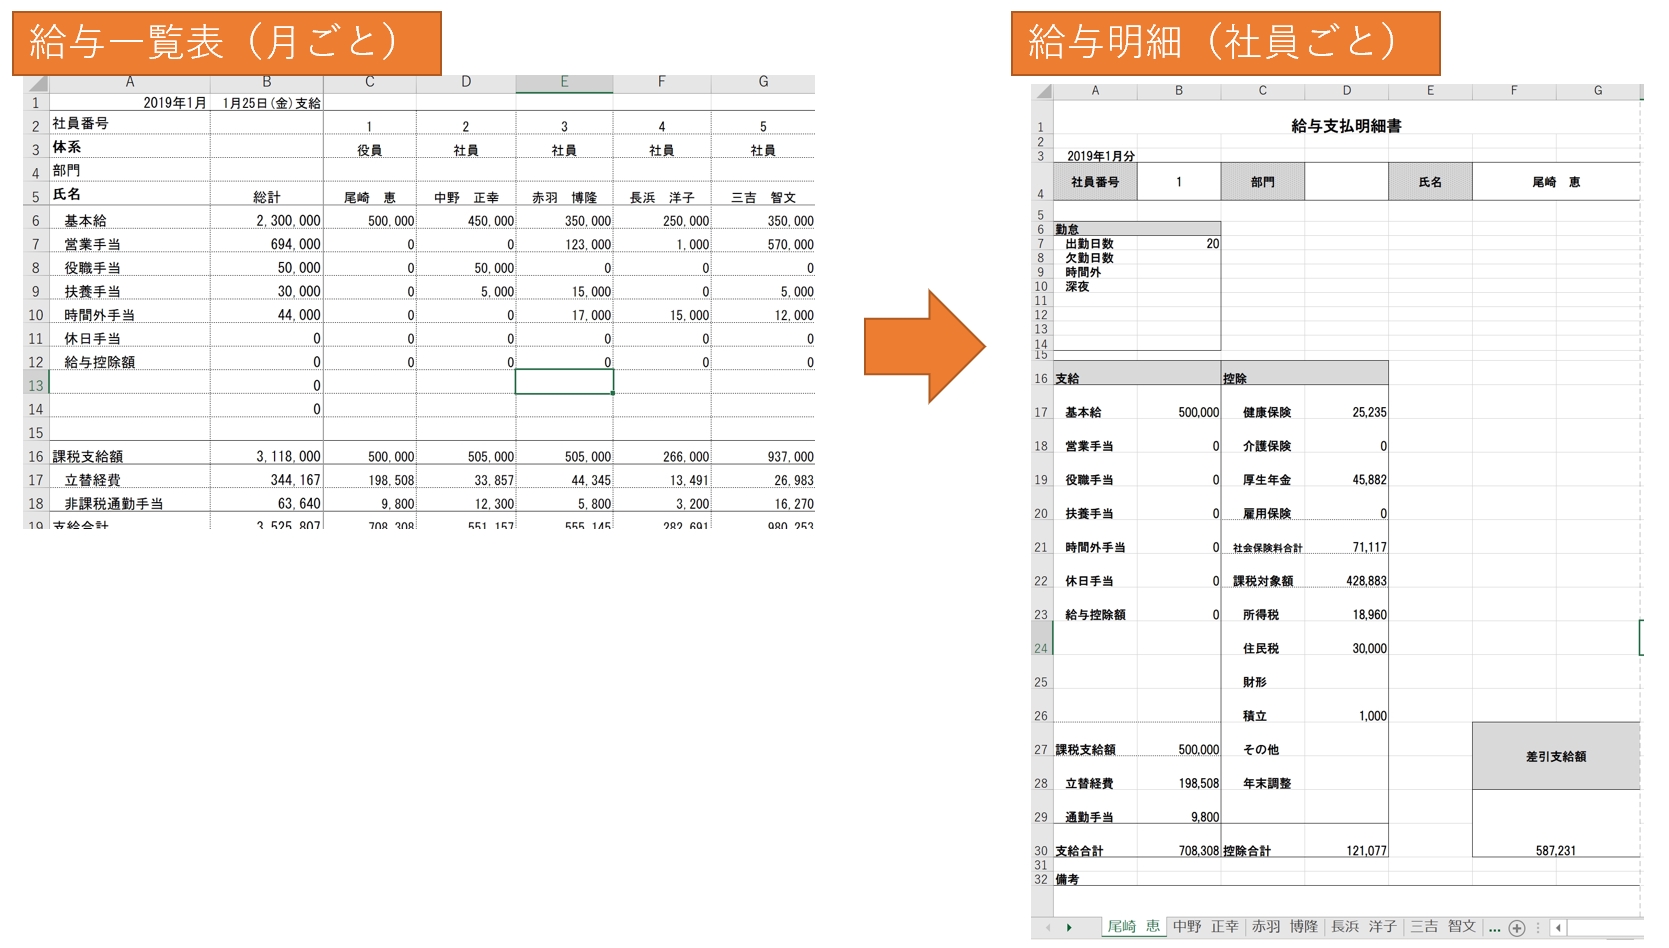Click employee name 尾崎 恵 in salary list
The height and width of the screenshot is (948, 1669).
370,197
